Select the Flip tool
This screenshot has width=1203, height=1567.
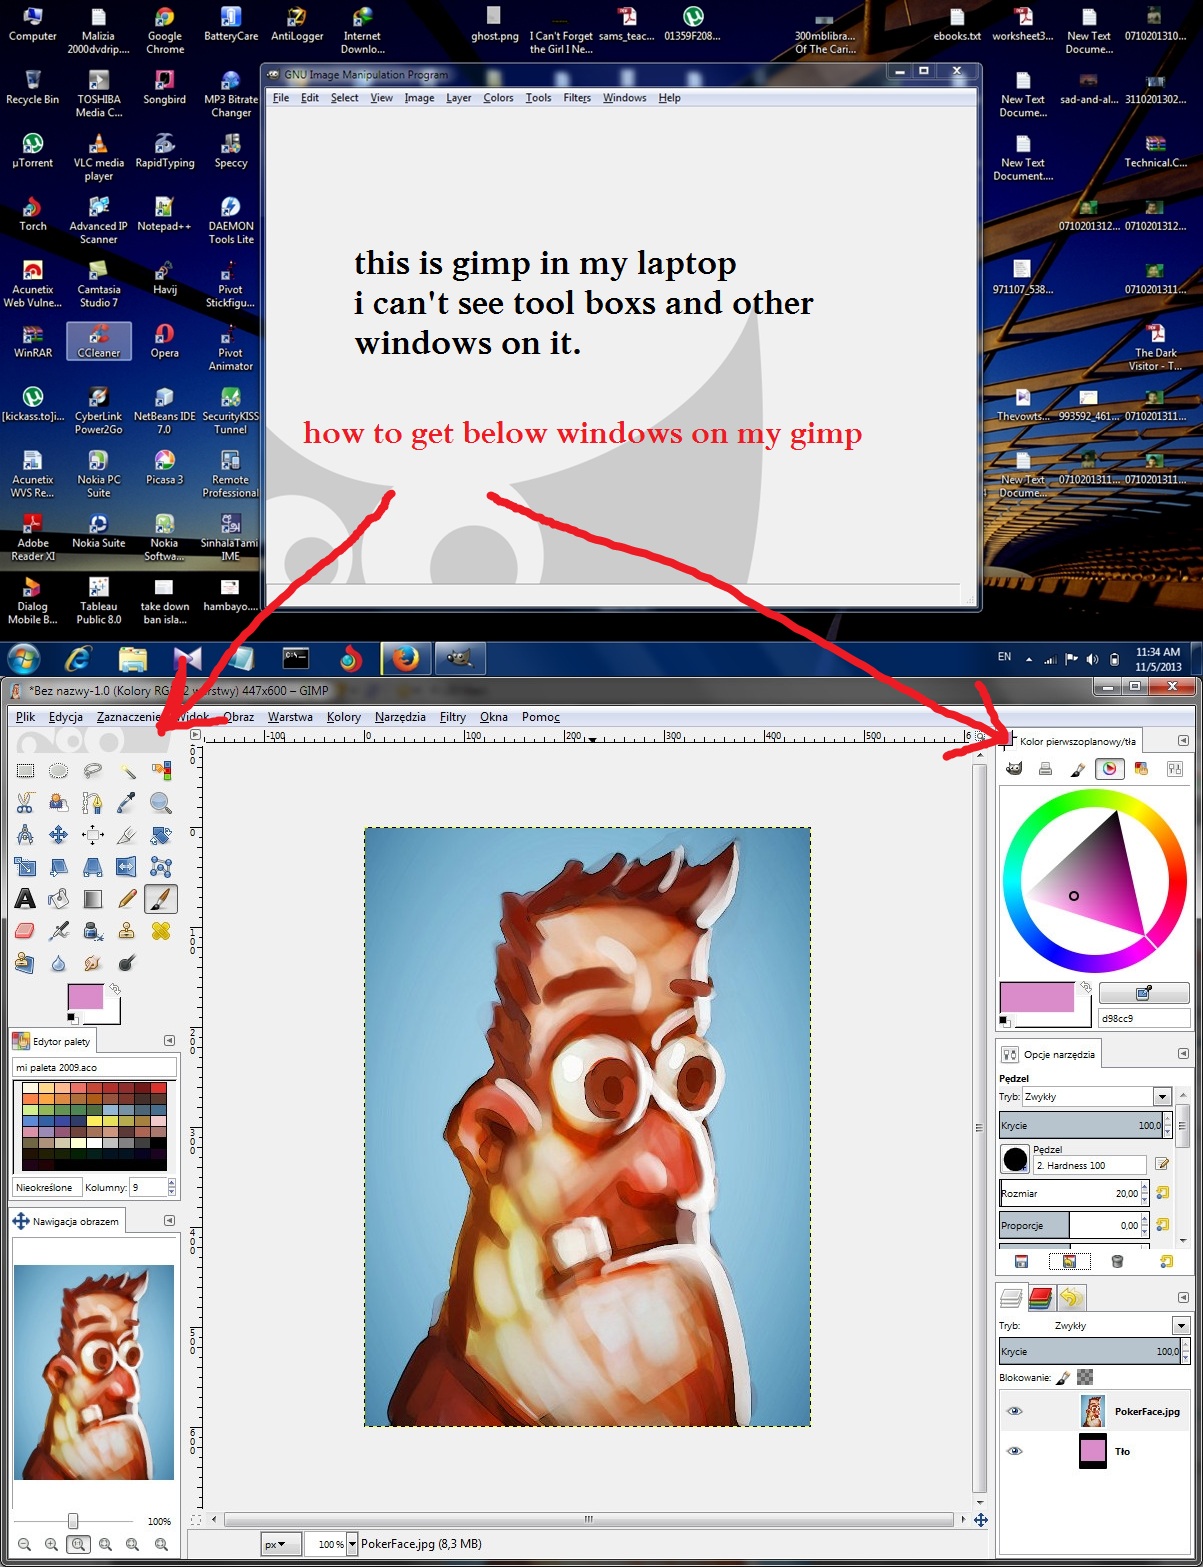127,866
